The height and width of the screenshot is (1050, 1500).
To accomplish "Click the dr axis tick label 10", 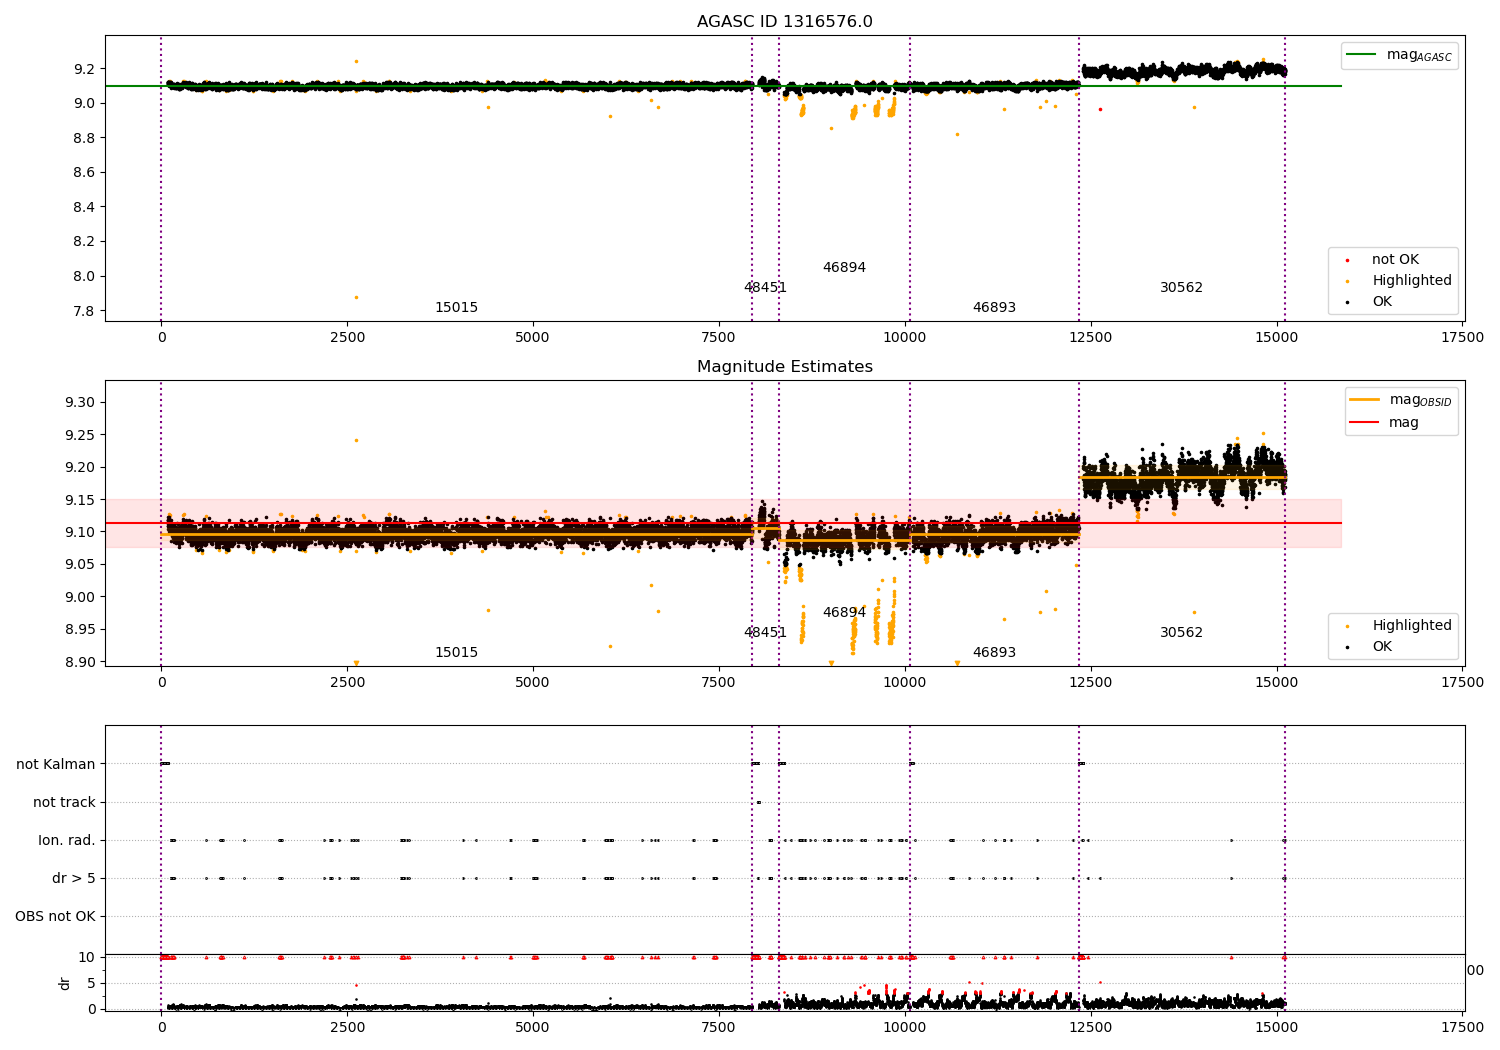I will tap(87, 957).
